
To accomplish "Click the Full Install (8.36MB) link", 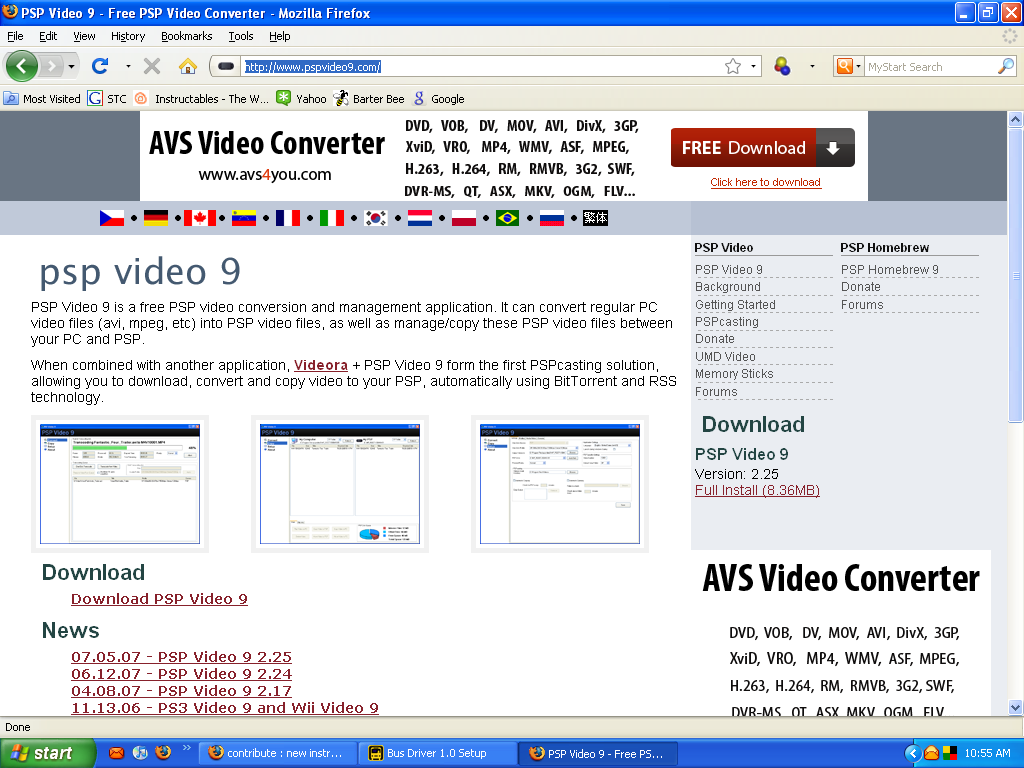I will [x=757, y=490].
